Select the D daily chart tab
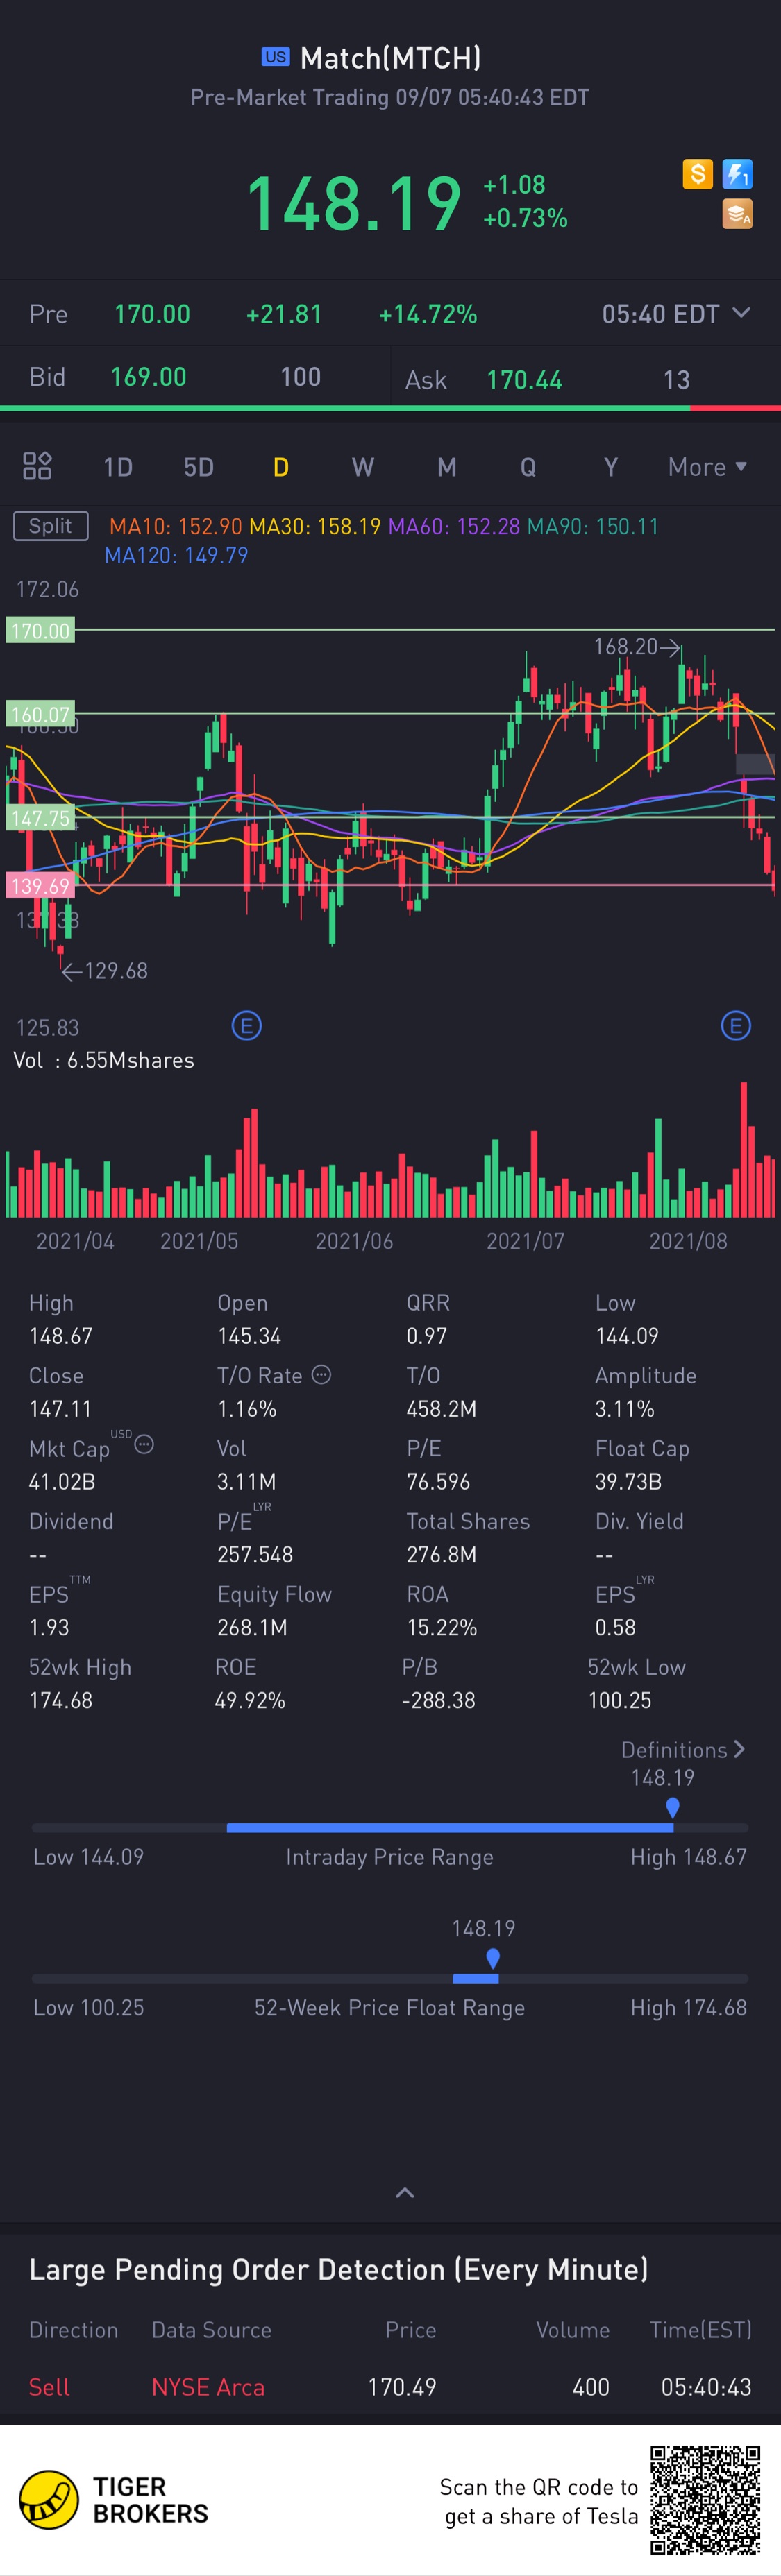Screen dimensions: 781x2576 pos(281,467)
